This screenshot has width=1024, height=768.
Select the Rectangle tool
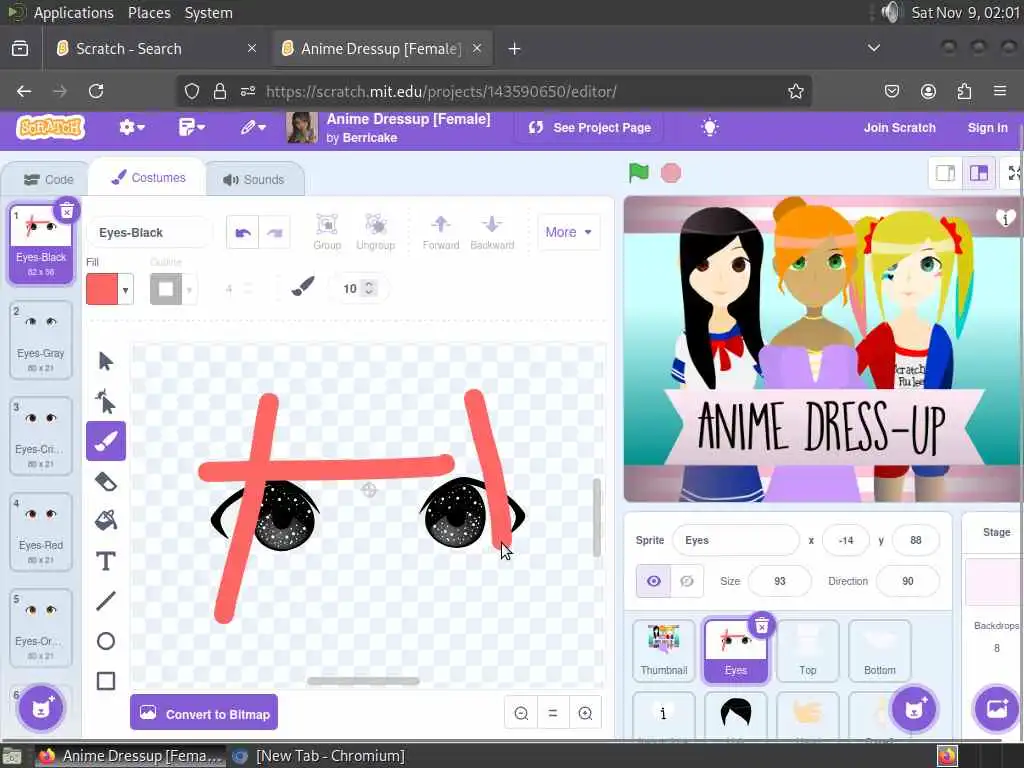pyautogui.click(x=106, y=680)
